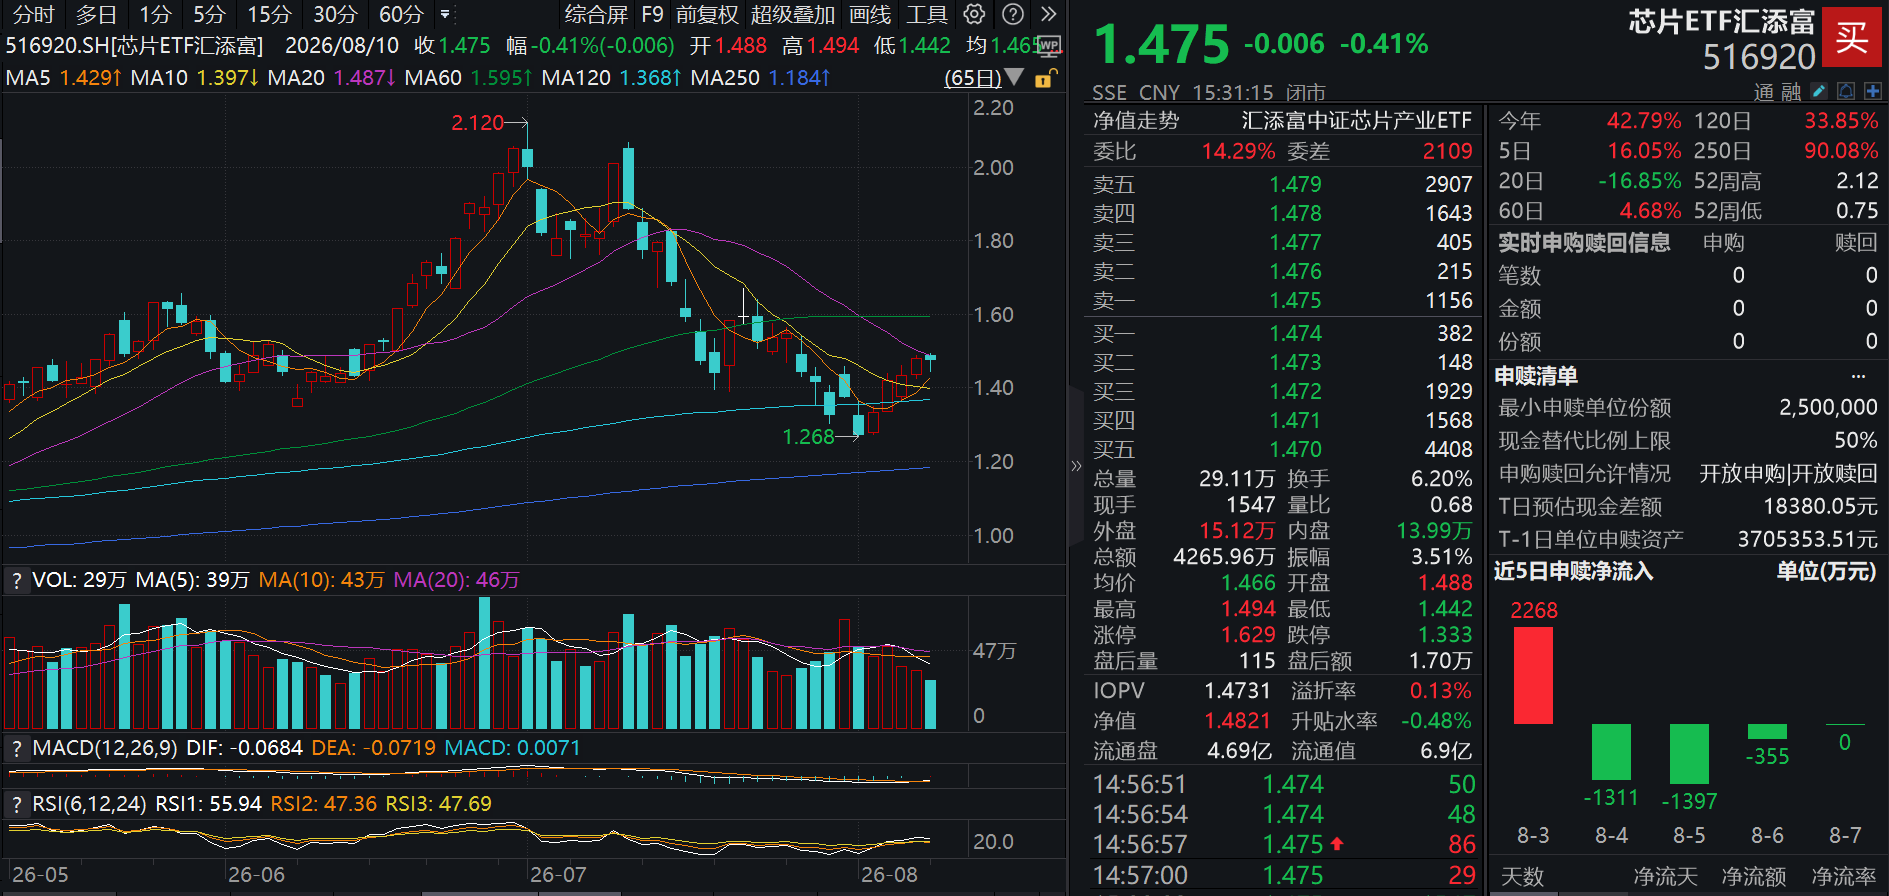The height and width of the screenshot is (896, 1889).
Task: Click the 申购 column header
Action: pos(1723,243)
